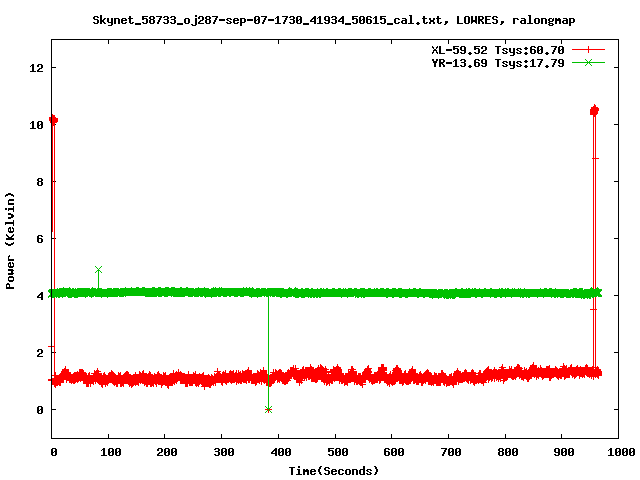The width and height of the screenshot is (640, 480).
Task: Click x-axis tick label 200
Action: pos(167,452)
